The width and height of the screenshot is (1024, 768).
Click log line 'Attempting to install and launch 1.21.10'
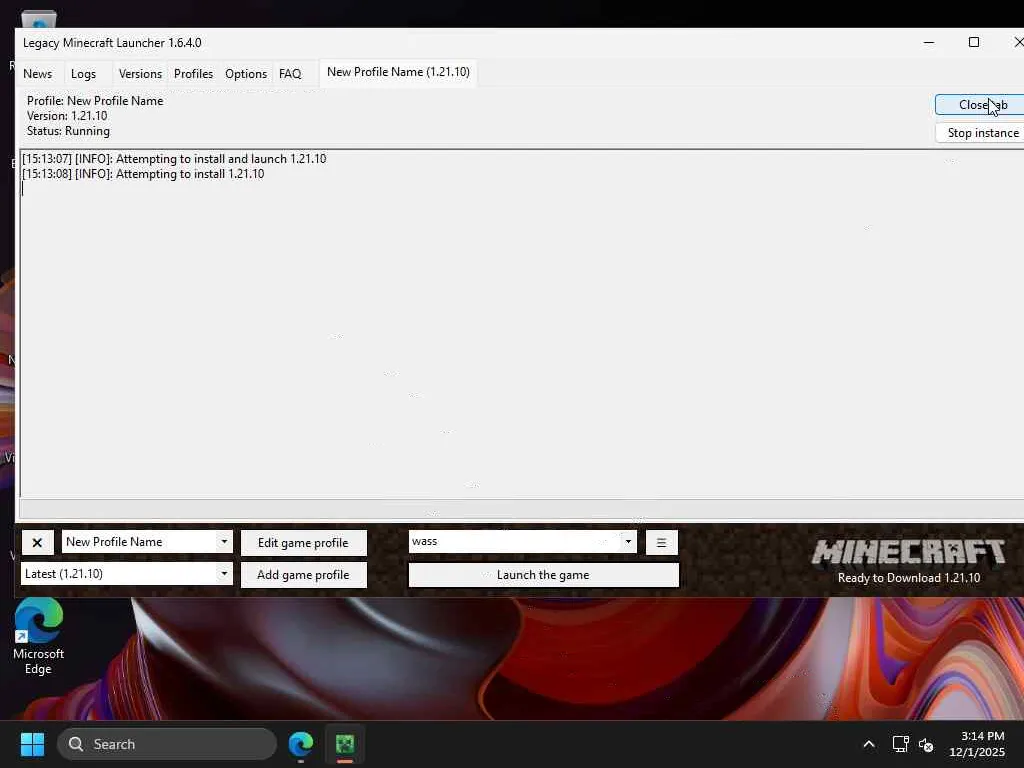click(x=174, y=159)
